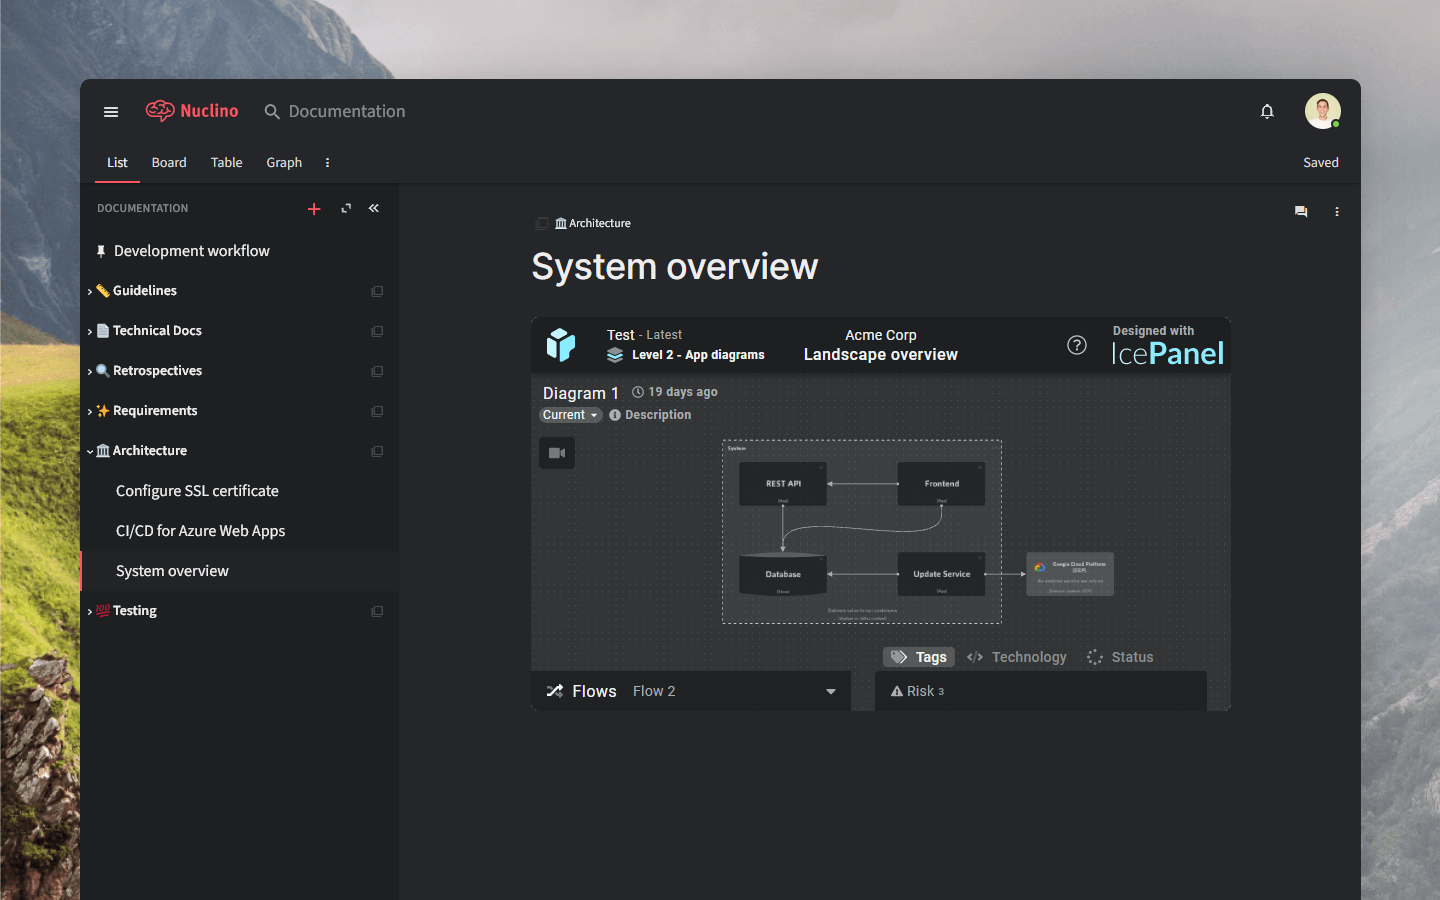Screen dimensions: 1440x900
Task: Click the Saved status text
Action: pyautogui.click(x=1320, y=163)
